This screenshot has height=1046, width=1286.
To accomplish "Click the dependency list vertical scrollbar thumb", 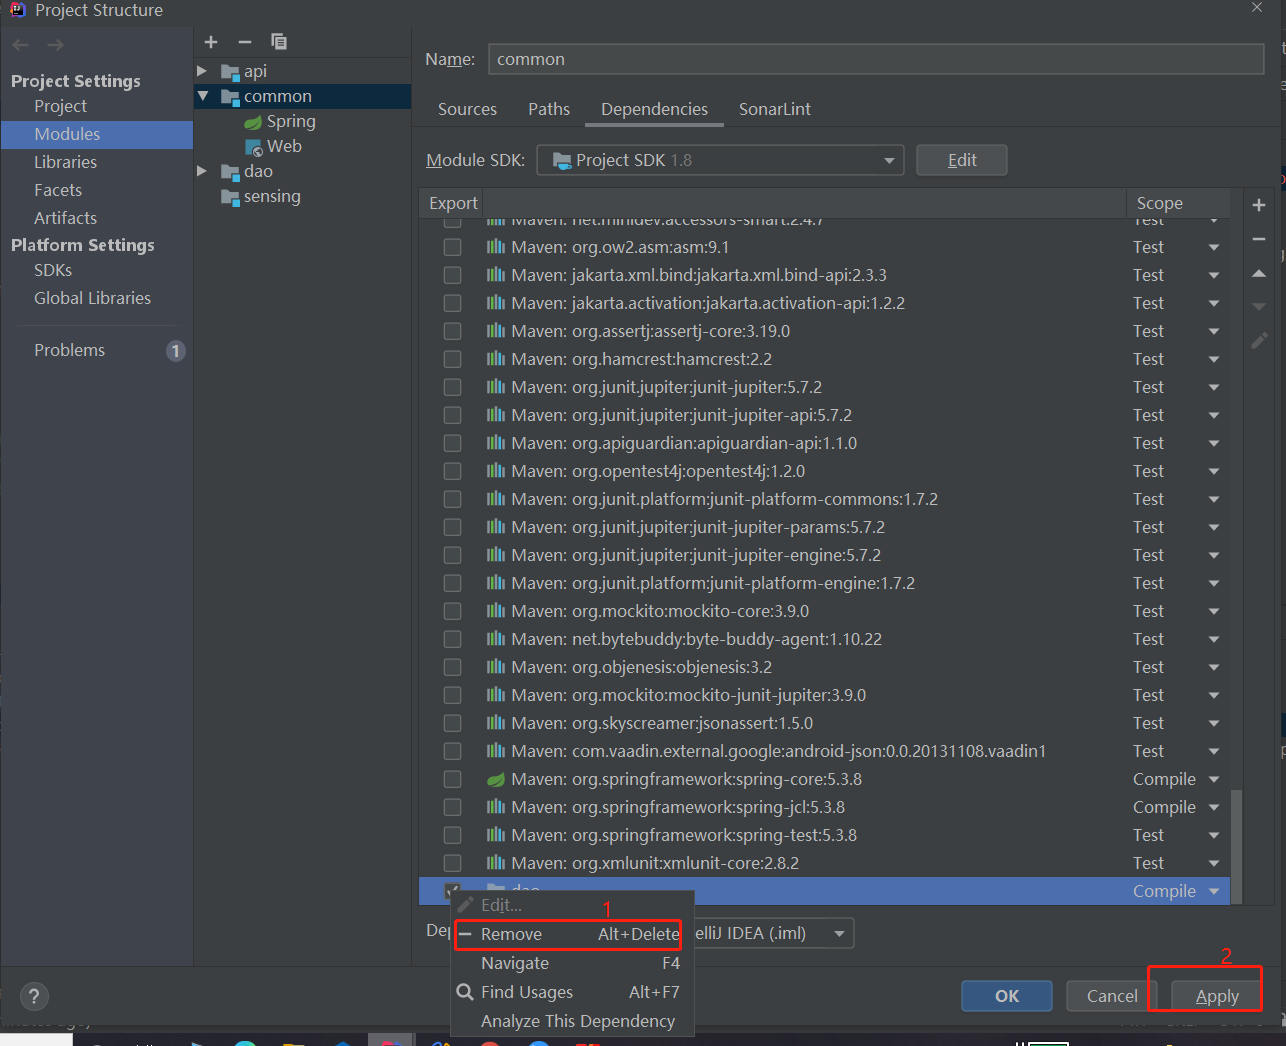I will pos(1237,845).
